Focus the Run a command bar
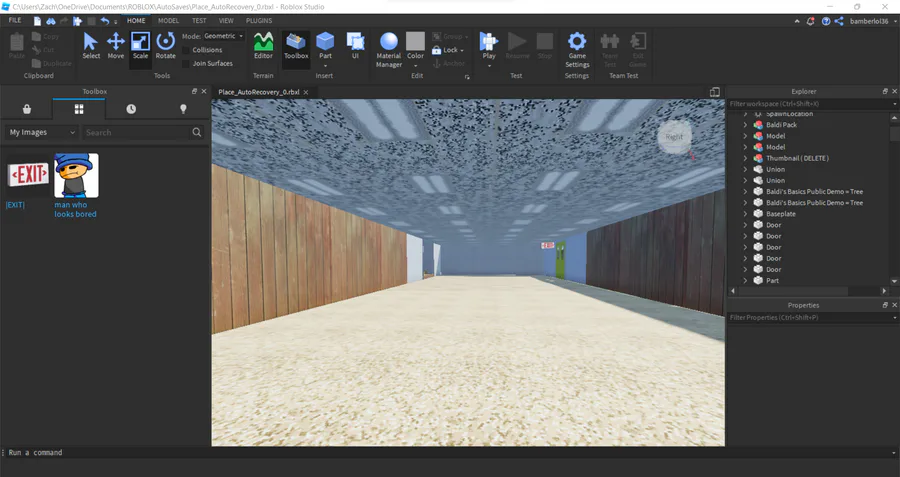This screenshot has width=900, height=477. tap(448, 452)
